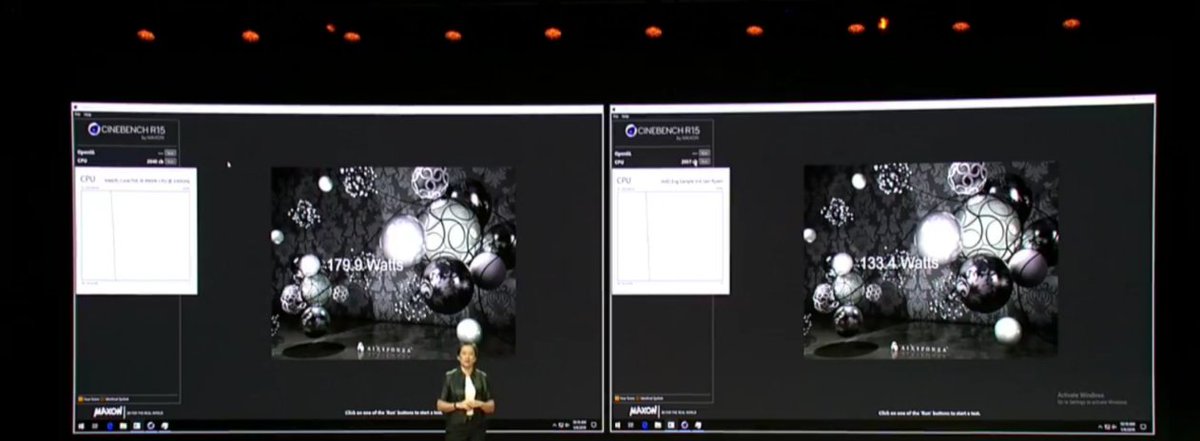Image resolution: width=1200 pixels, height=441 pixels.
Task: Open Help menu in left Cinebench window
Action: [x=87, y=115]
